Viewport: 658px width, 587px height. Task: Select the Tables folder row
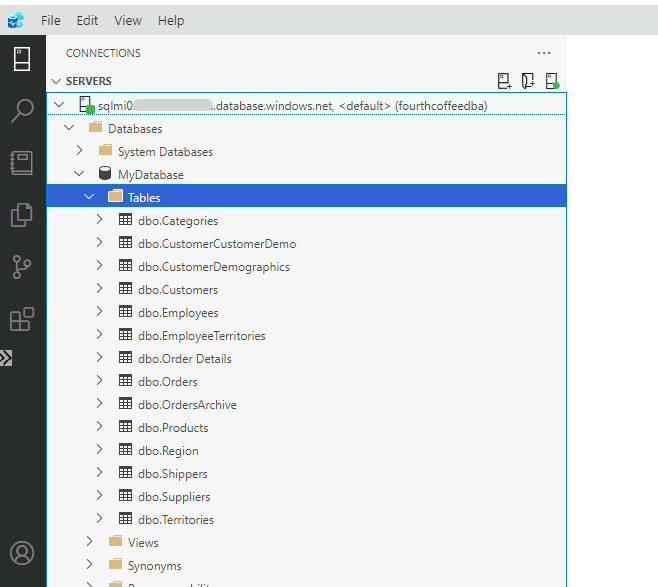[306, 196]
